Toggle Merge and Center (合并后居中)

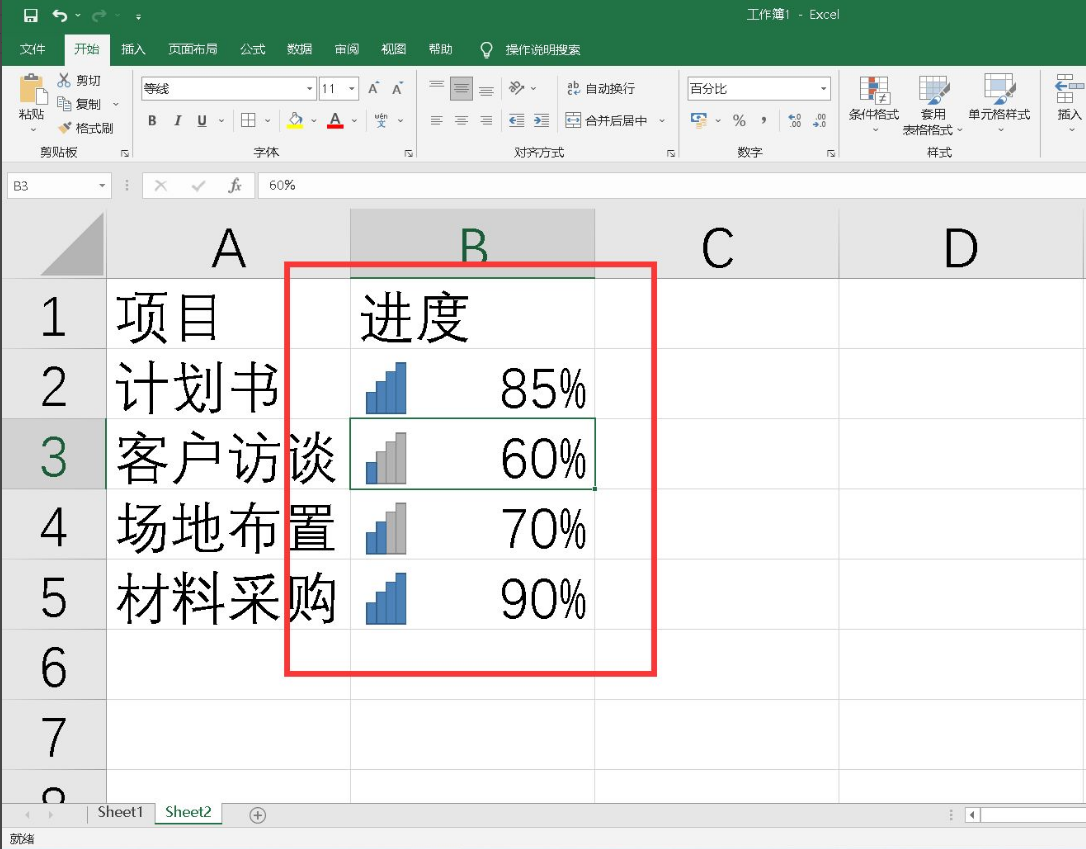607,120
